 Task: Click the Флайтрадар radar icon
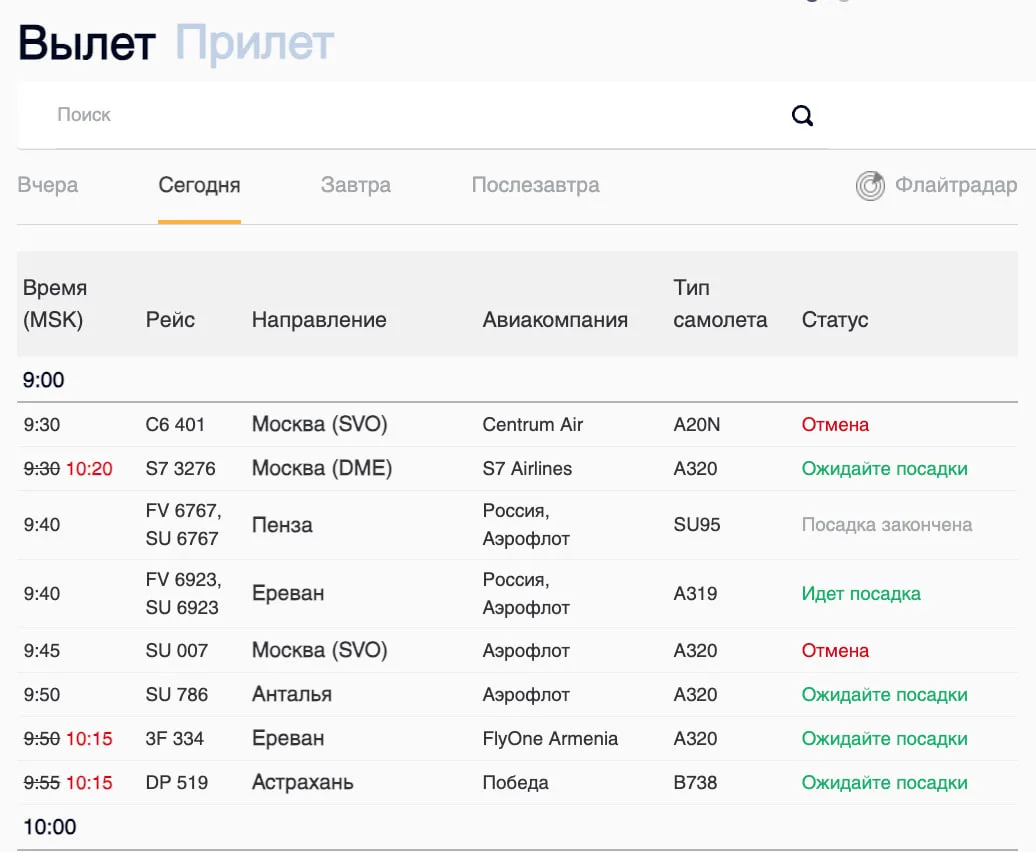pyautogui.click(x=870, y=186)
